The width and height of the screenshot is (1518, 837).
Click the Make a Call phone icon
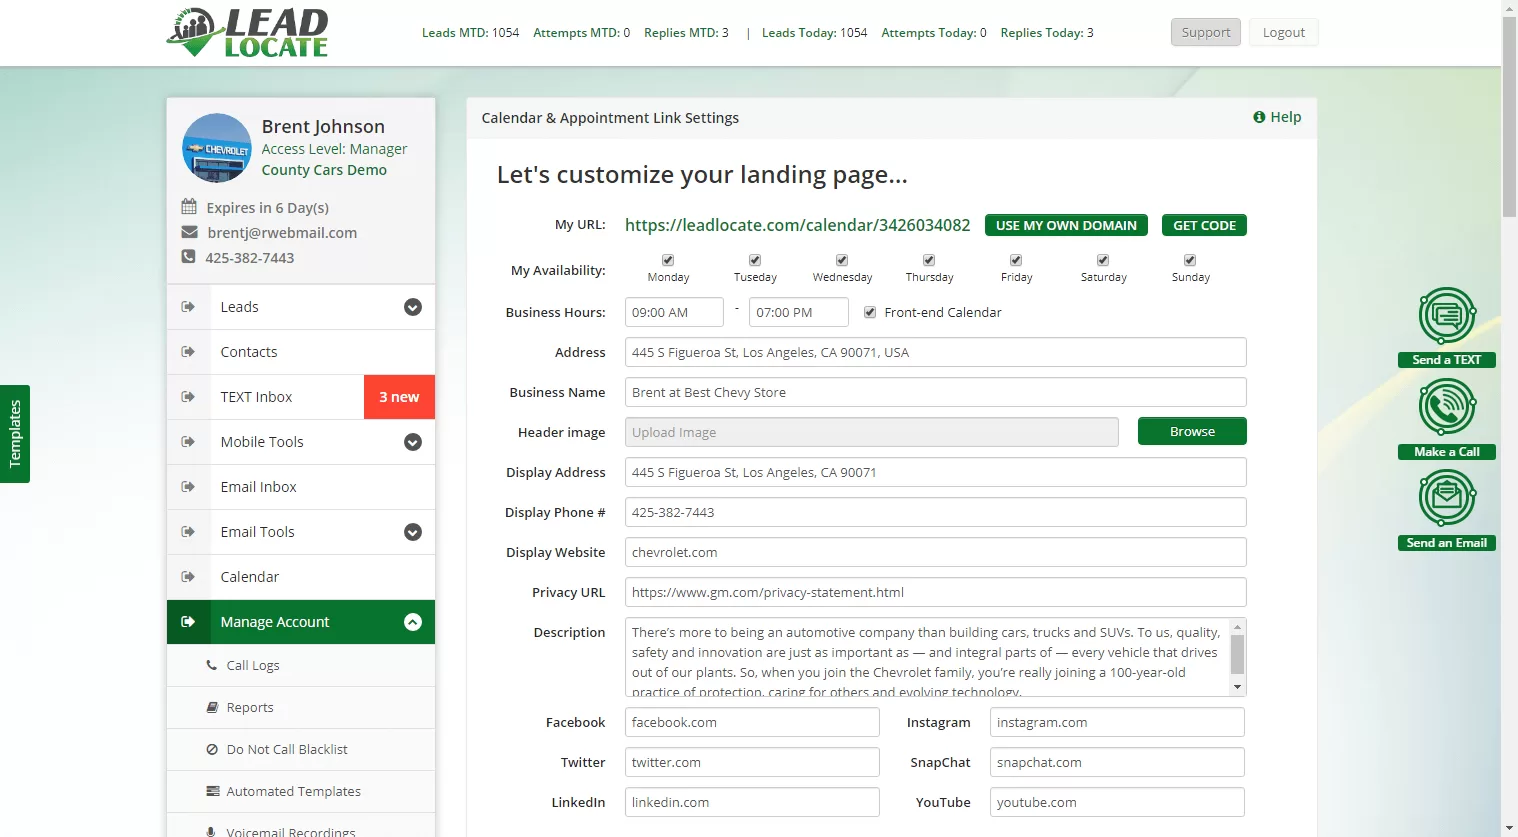tap(1447, 408)
